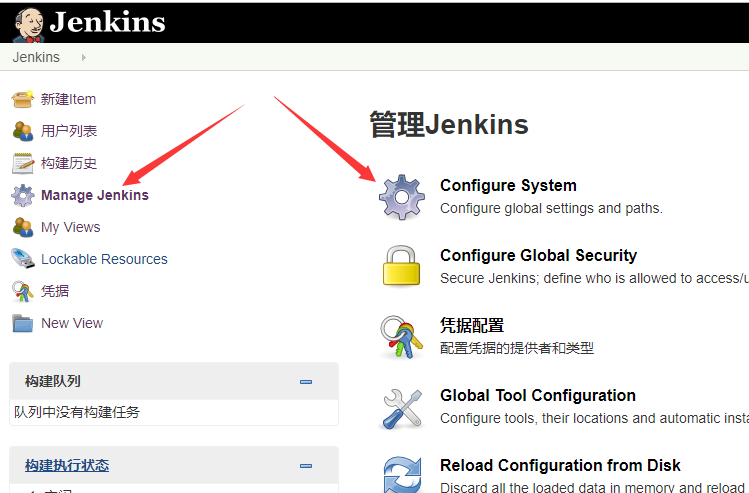
Task: Click the Jenkins butler logo
Action: pyautogui.click(x=29, y=25)
